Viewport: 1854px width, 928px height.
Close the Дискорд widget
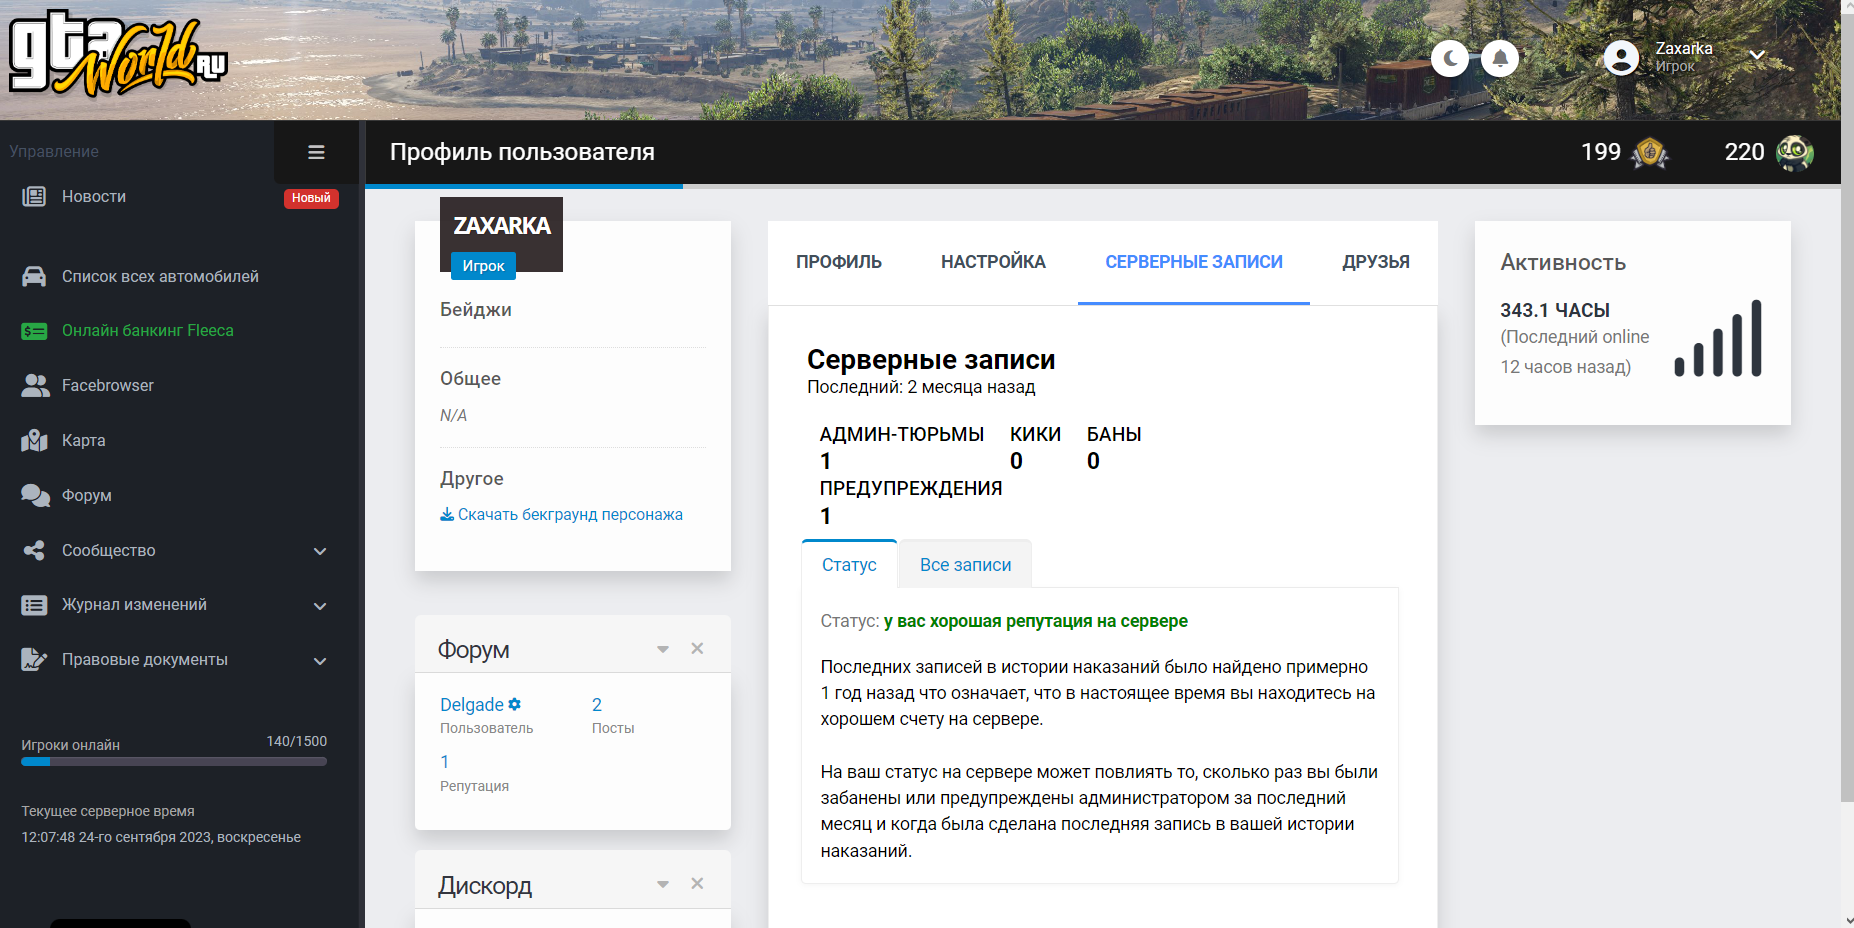tap(697, 883)
